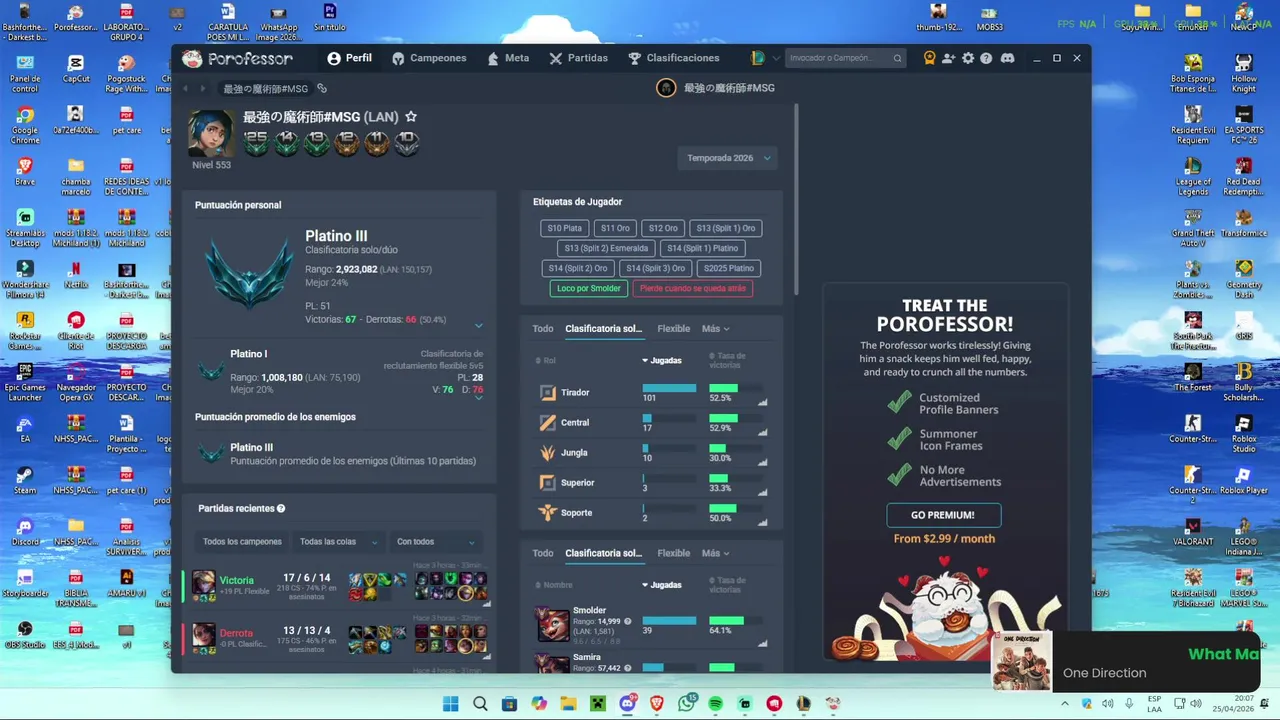Open the Perfil tab in Porofessor
The width and height of the screenshot is (1280, 720).
pyautogui.click(x=349, y=58)
